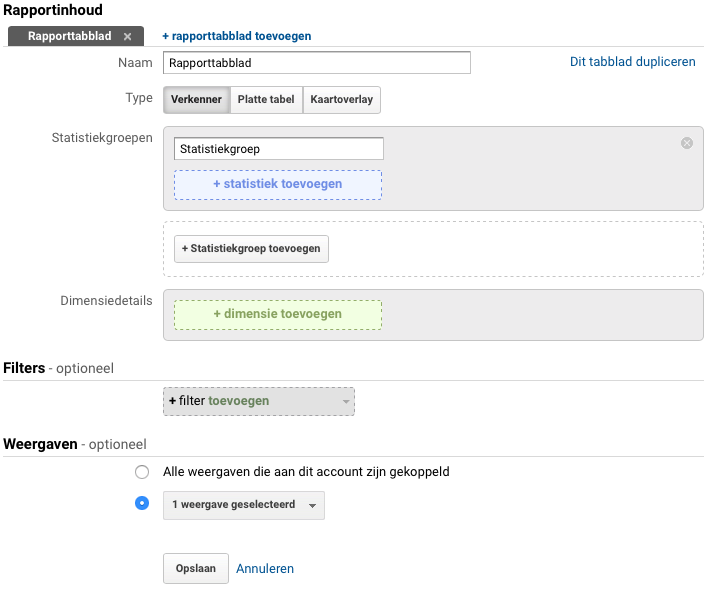Image resolution: width=711 pixels, height=589 pixels.
Task: Close the Rapporttabblad tab with its x icon
Action: pos(127,36)
